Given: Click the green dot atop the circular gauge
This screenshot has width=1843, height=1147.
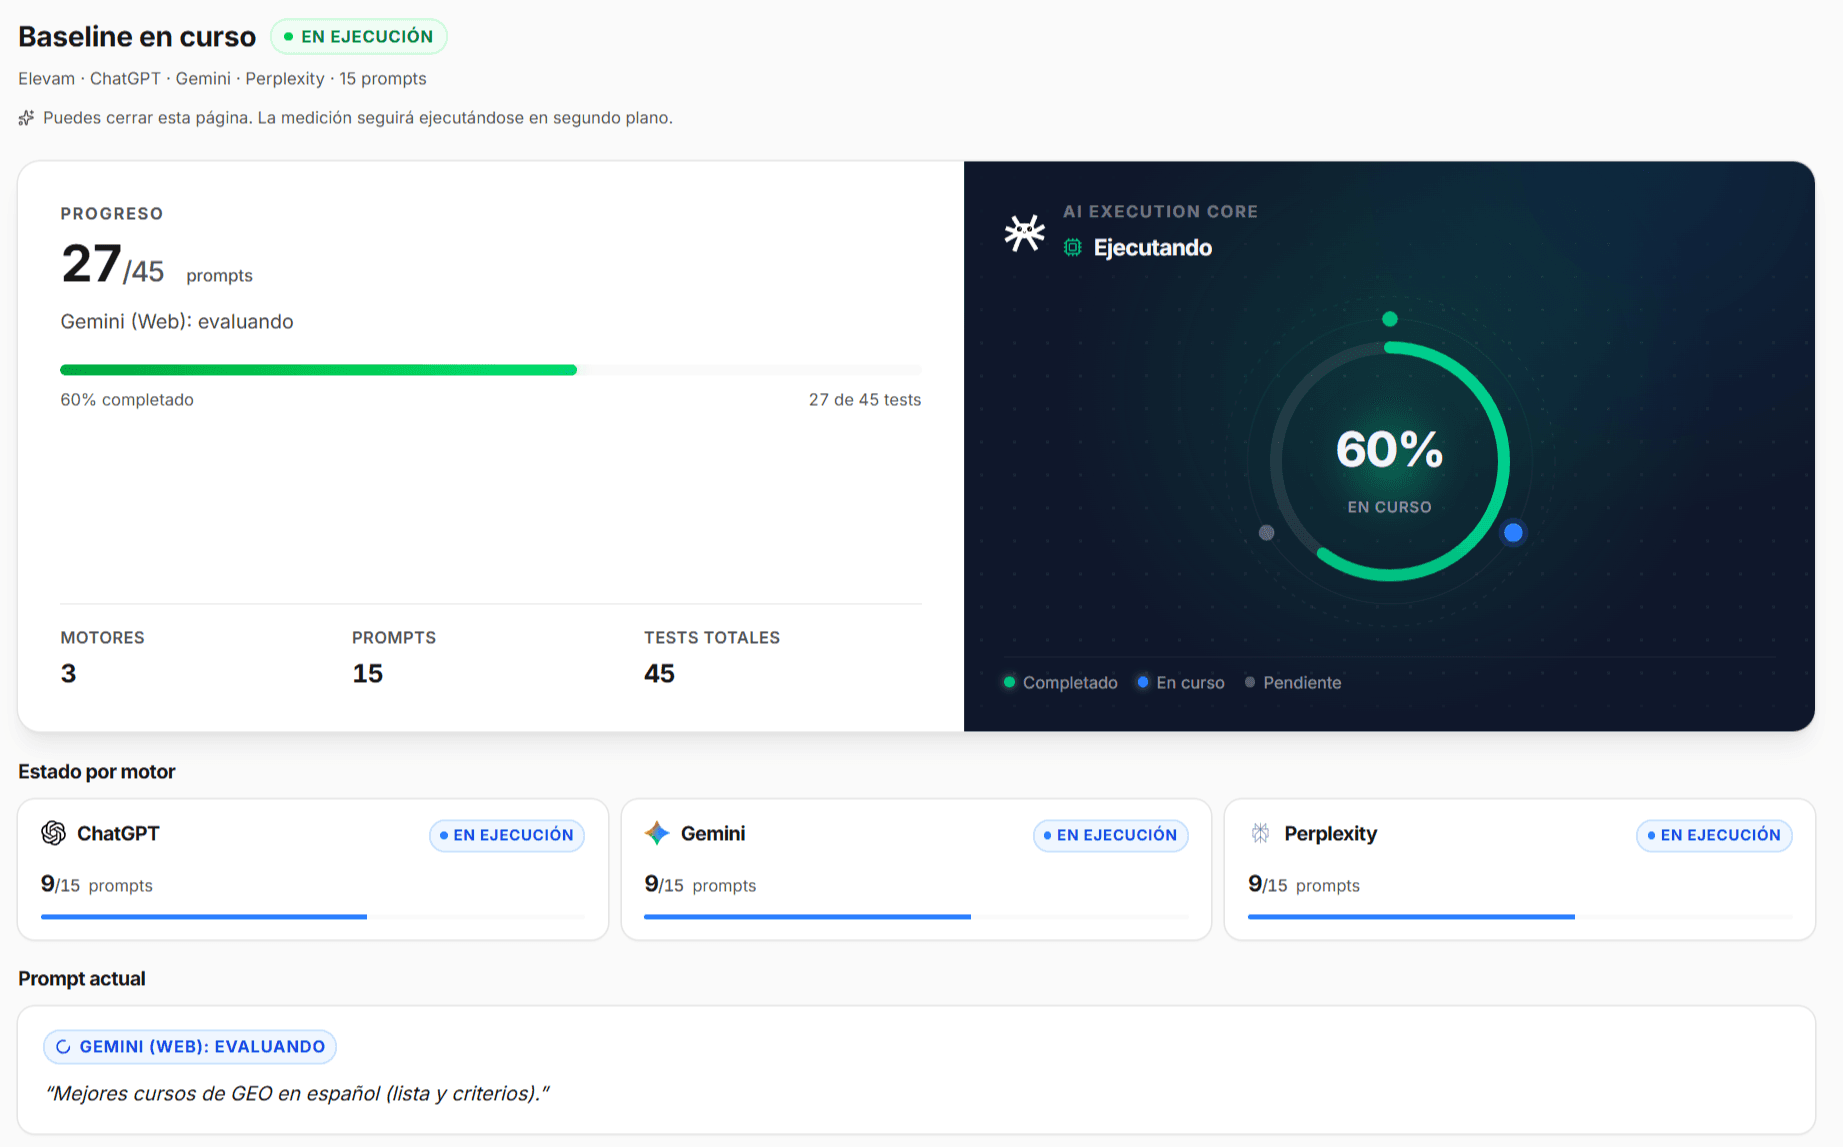Looking at the screenshot, I should coord(1390,319).
